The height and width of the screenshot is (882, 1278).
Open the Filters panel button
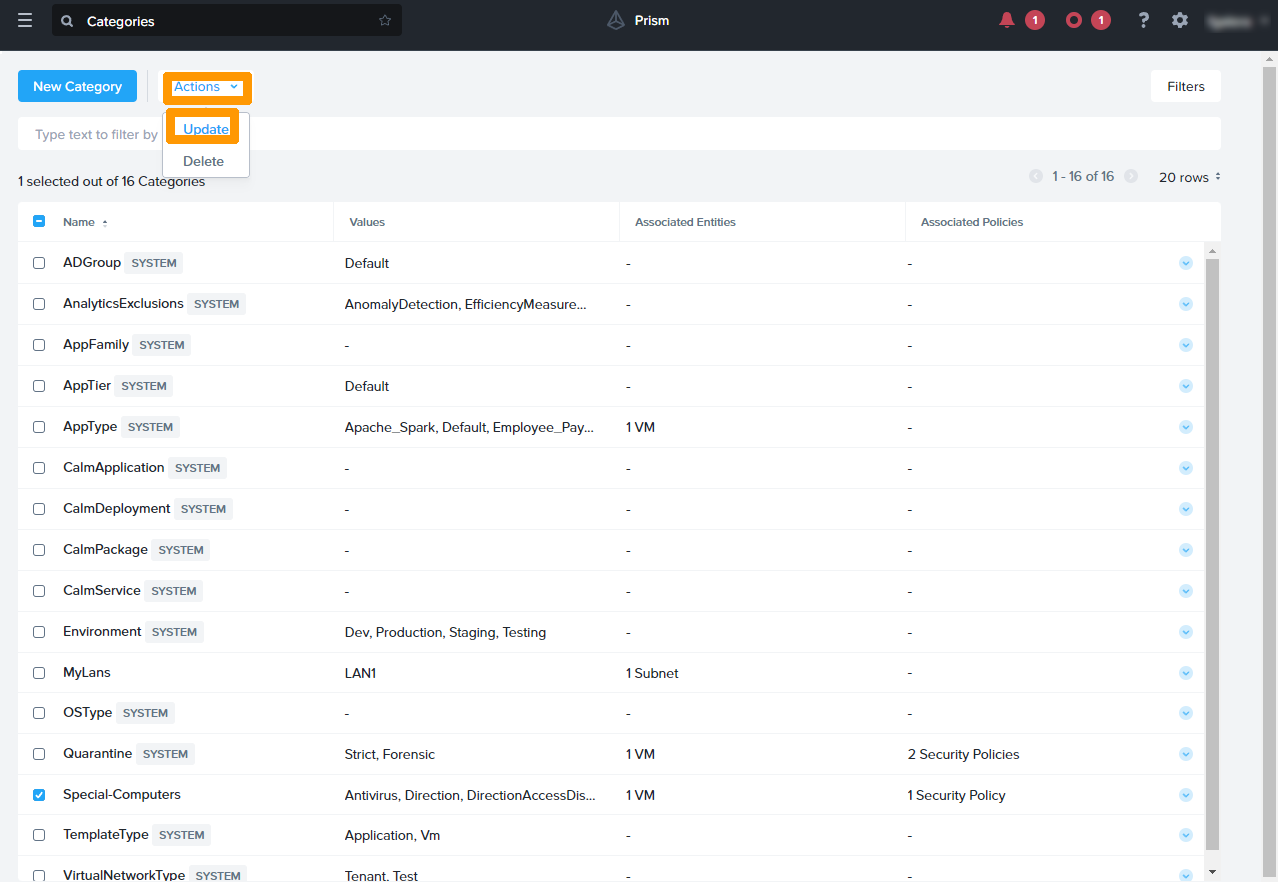tap(1185, 87)
